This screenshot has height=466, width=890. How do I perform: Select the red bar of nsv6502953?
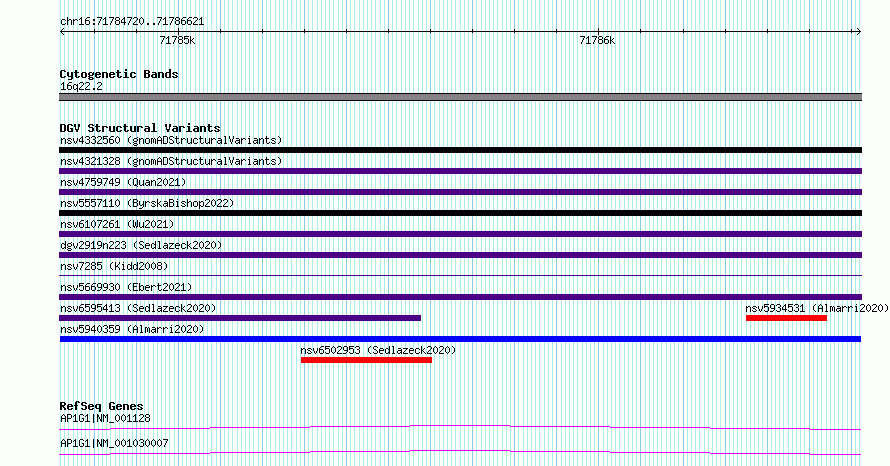pyautogui.click(x=366, y=360)
